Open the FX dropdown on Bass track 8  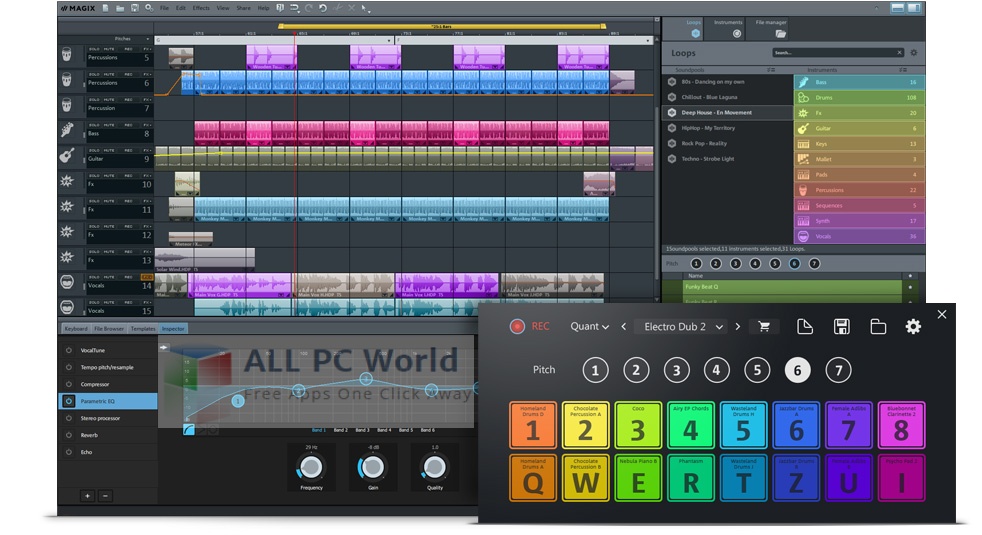click(147, 125)
